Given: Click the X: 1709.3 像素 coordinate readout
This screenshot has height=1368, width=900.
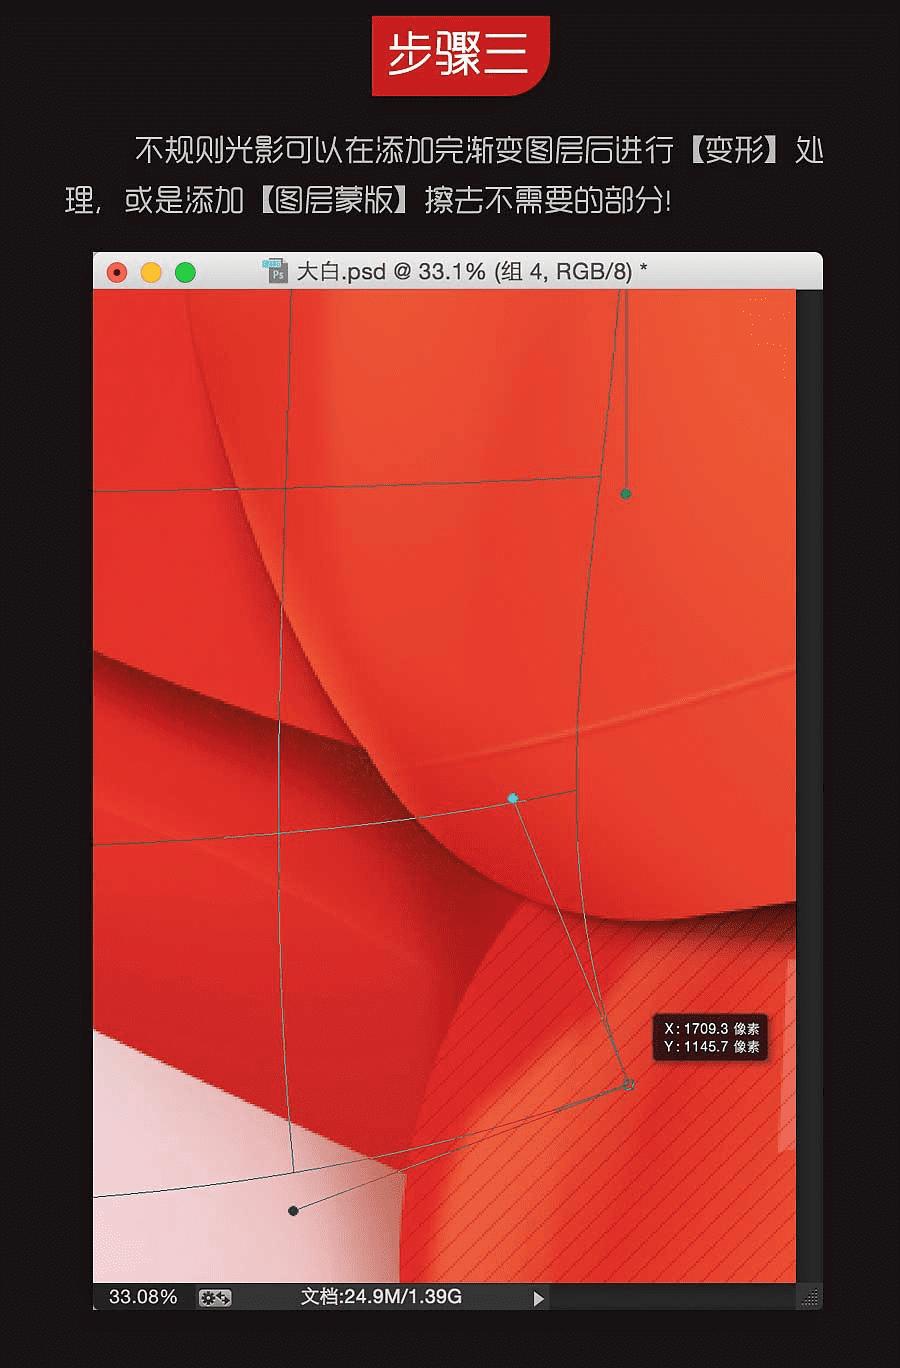Looking at the screenshot, I should click(x=711, y=1028).
